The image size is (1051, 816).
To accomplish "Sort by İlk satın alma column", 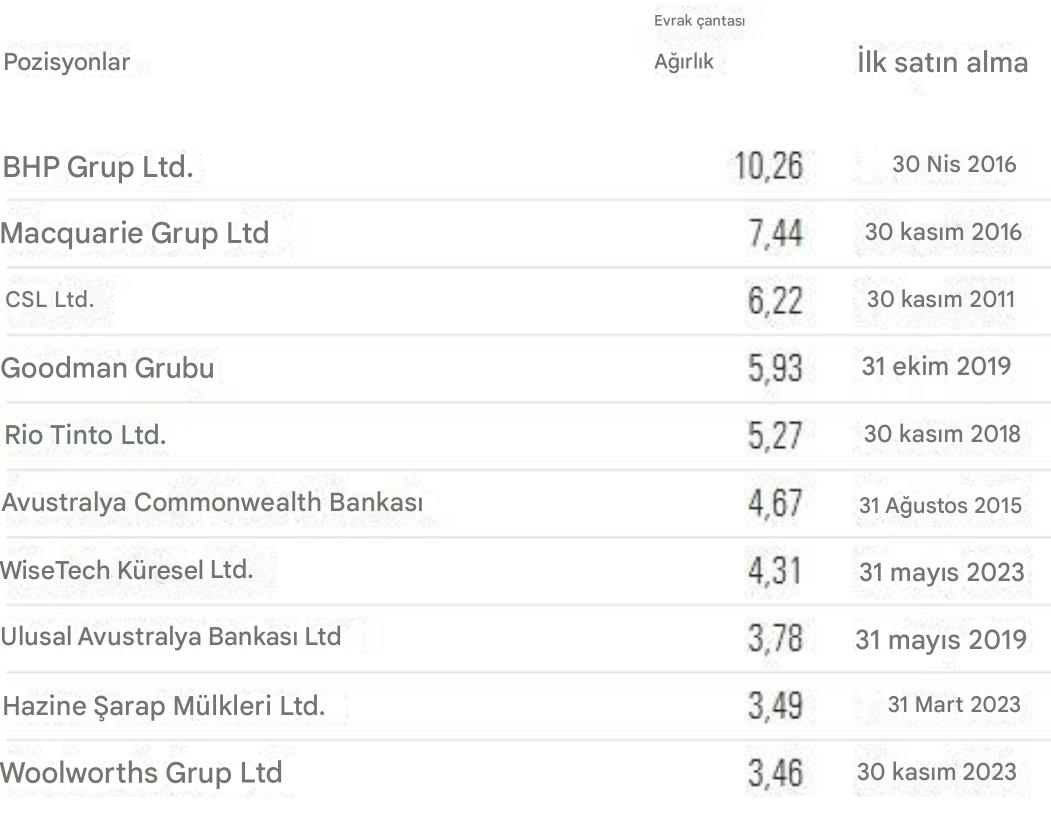I will tap(942, 63).
